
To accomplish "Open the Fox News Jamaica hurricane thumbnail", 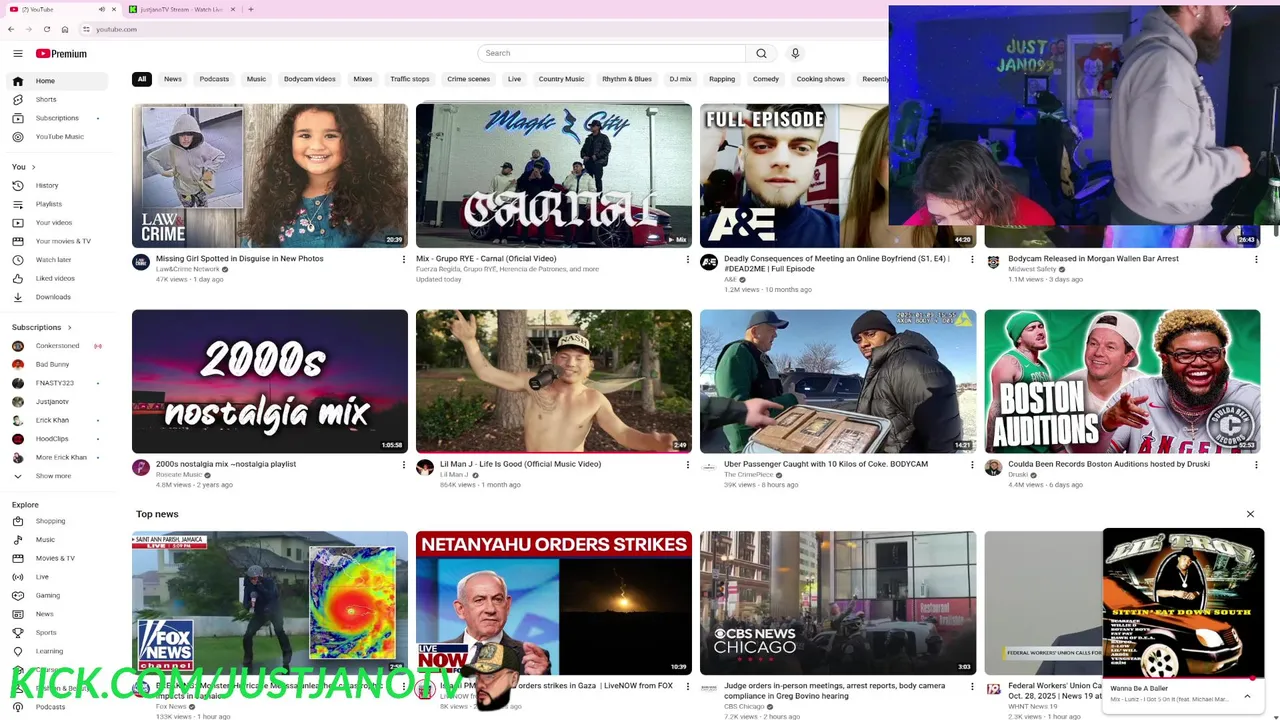I will pos(270,603).
